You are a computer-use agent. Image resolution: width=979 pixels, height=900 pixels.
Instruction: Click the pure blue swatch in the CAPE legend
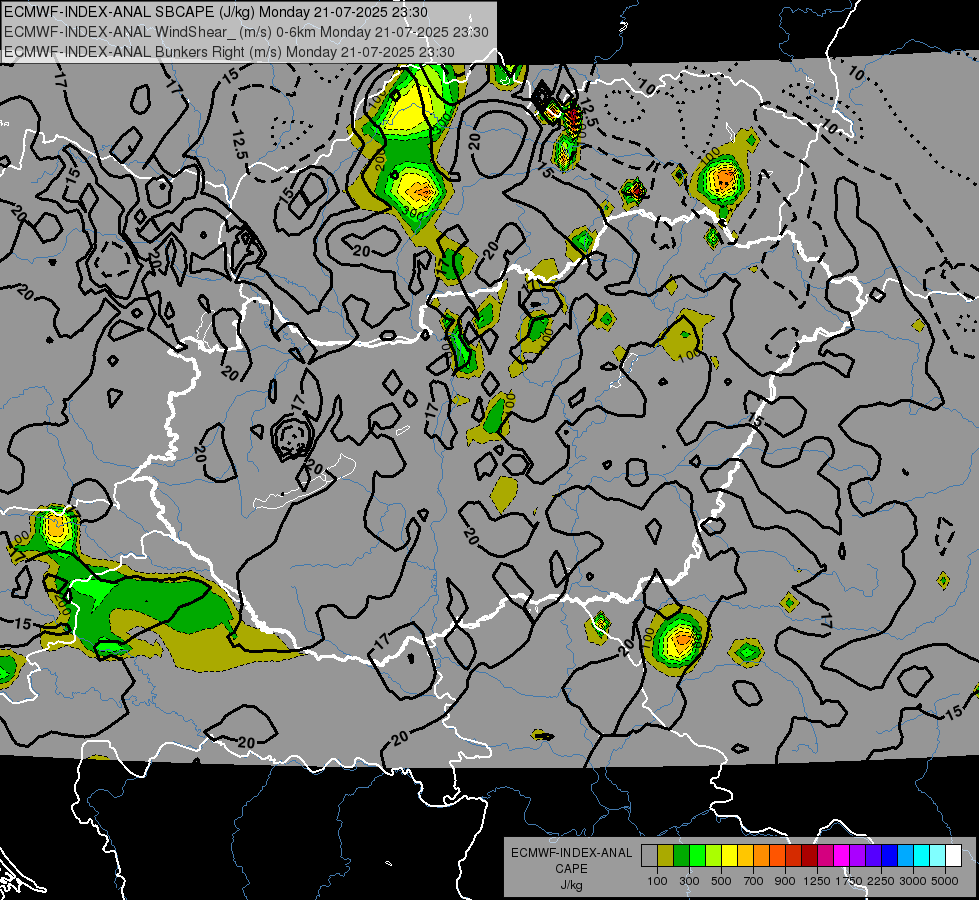[x=890, y=856]
